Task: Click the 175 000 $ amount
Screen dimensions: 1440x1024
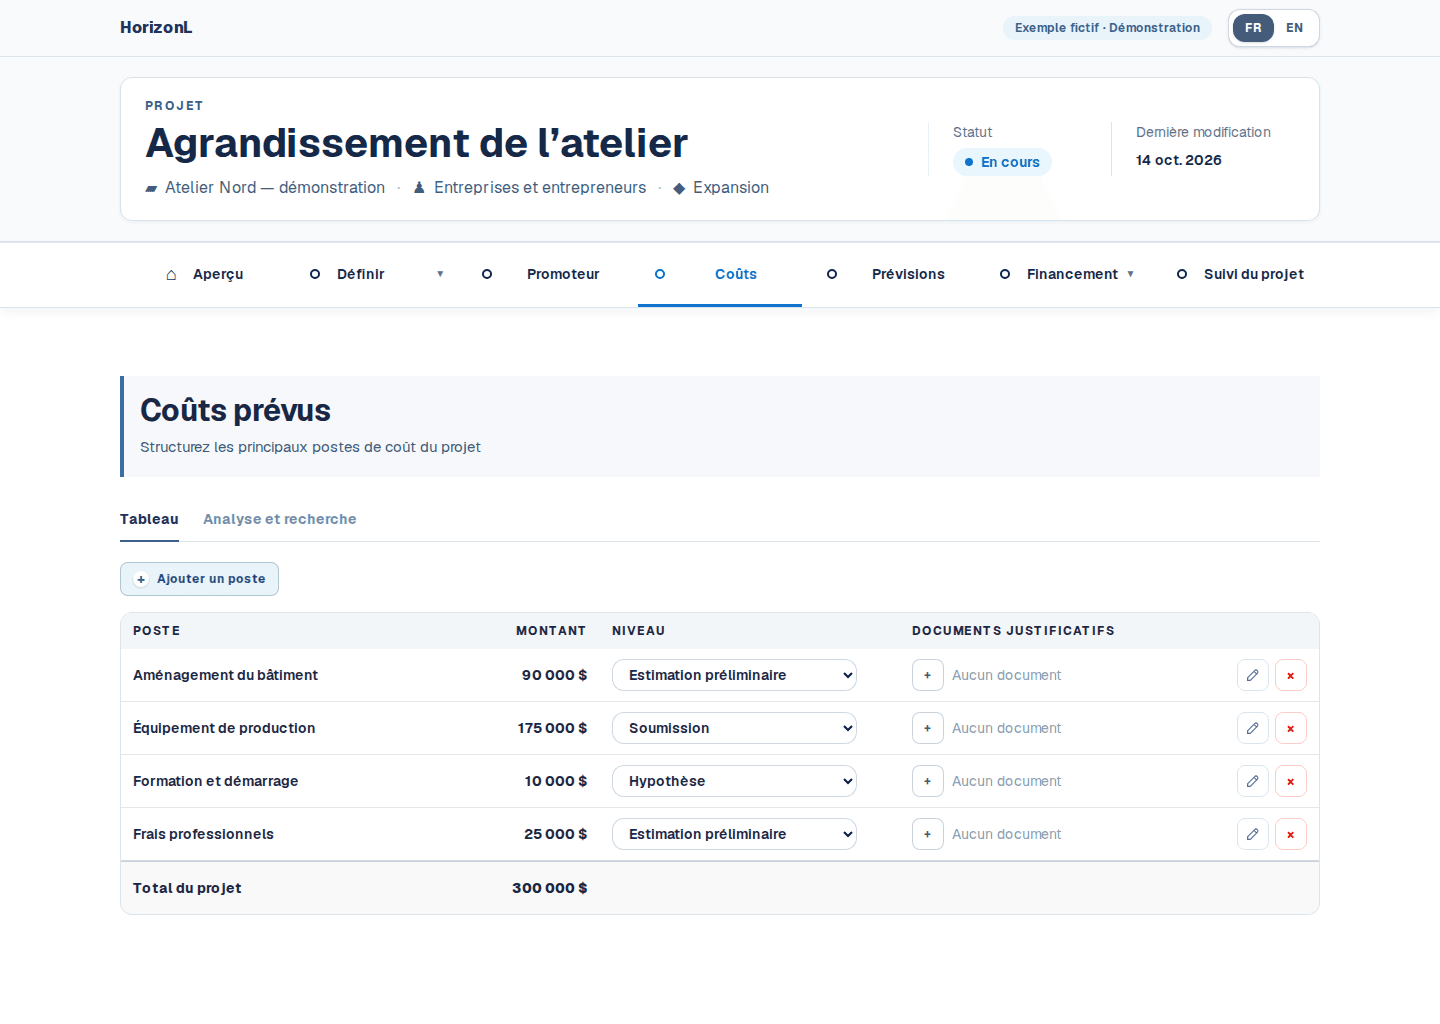Action: (x=552, y=728)
